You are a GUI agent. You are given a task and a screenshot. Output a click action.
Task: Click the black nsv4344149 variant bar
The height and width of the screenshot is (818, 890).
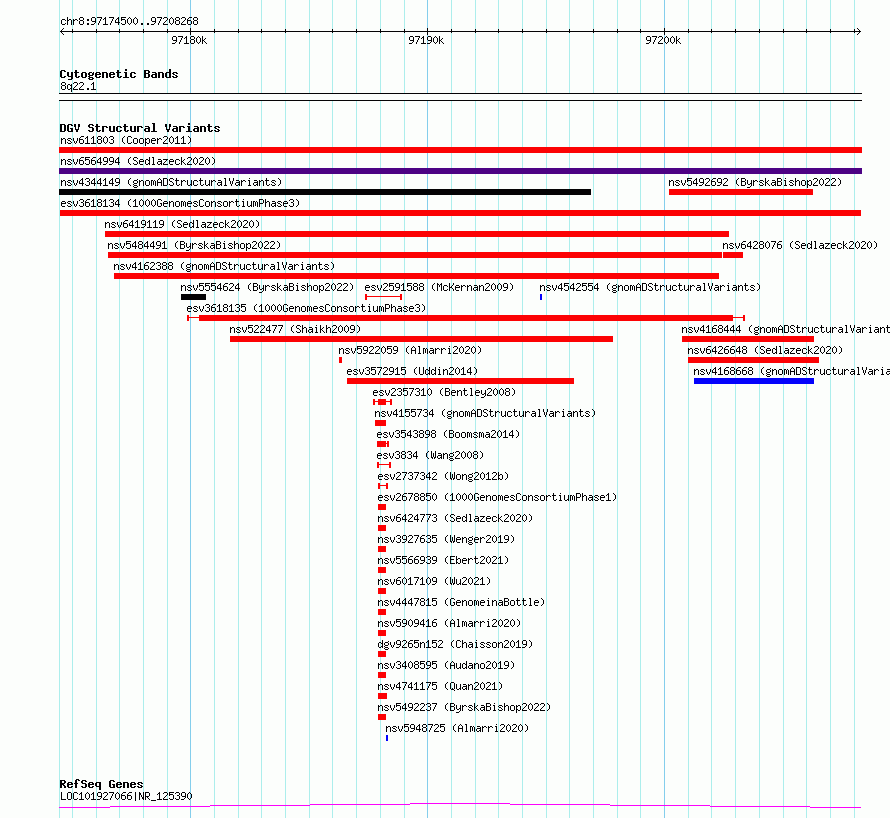pyautogui.click(x=325, y=192)
